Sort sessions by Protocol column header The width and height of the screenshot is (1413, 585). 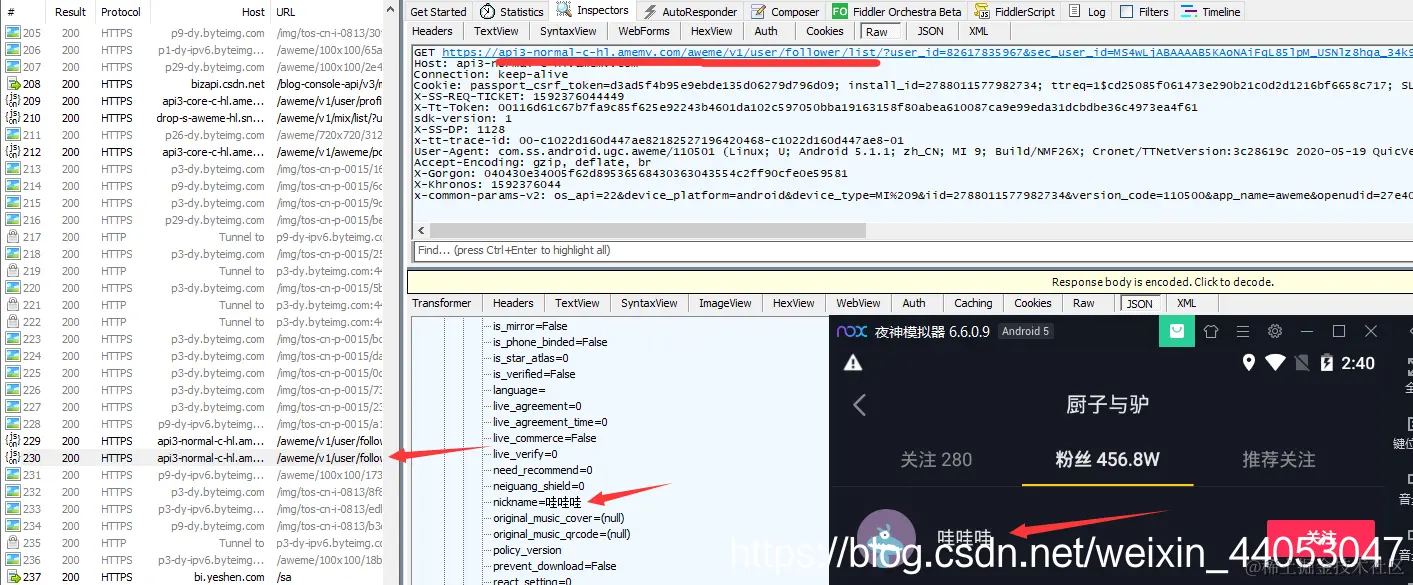121,12
